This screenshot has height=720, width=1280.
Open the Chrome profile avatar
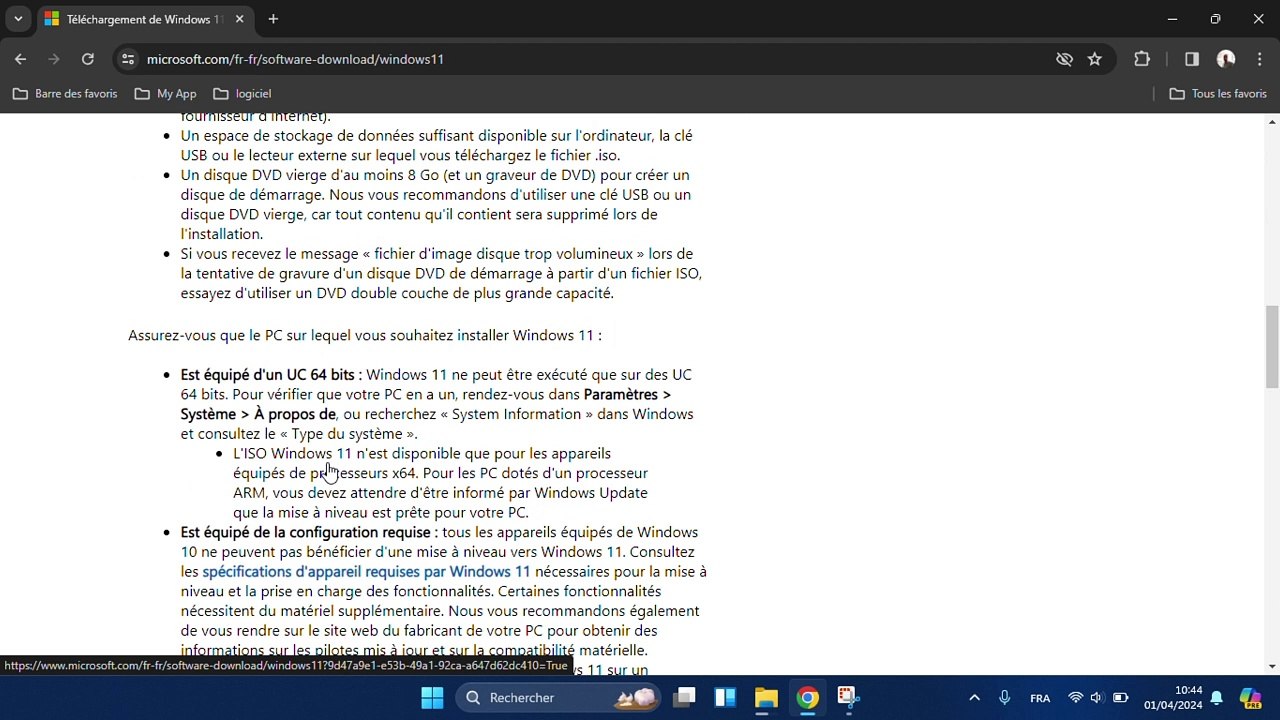1226,59
